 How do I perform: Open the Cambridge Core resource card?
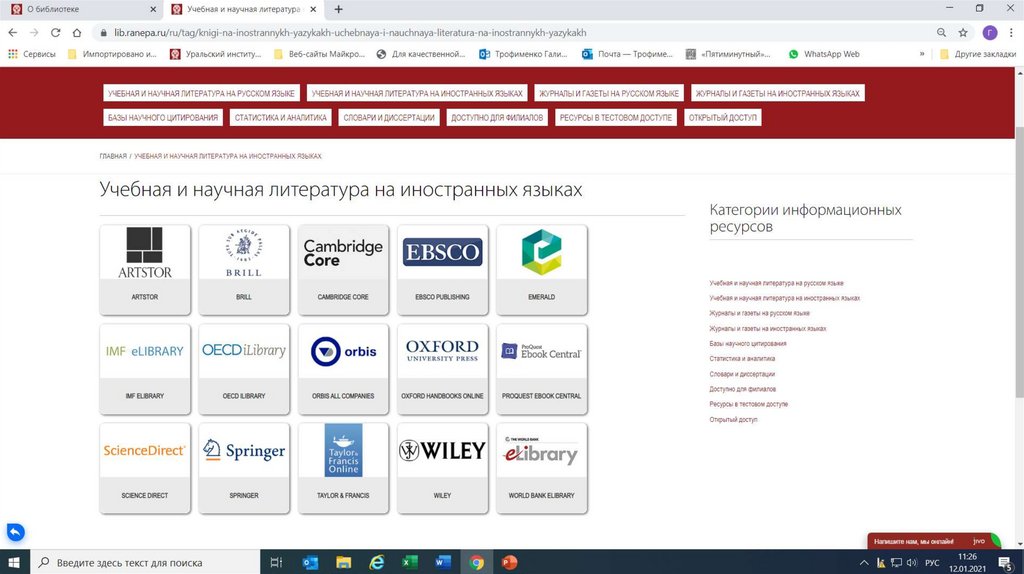[x=343, y=270]
